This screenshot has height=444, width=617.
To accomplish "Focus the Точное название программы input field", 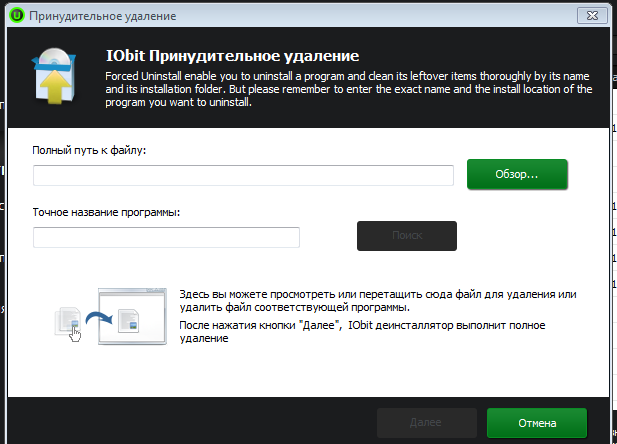I will click(166, 237).
